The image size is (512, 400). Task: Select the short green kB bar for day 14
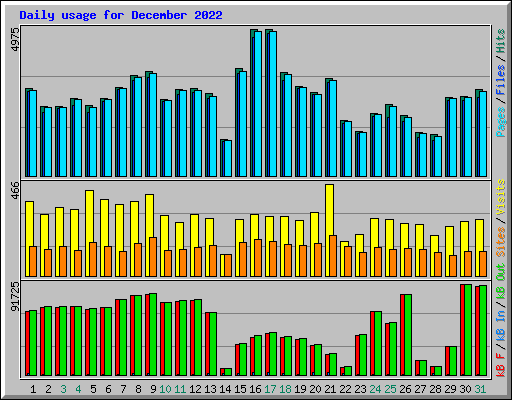pyautogui.click(x=228, y=372)
